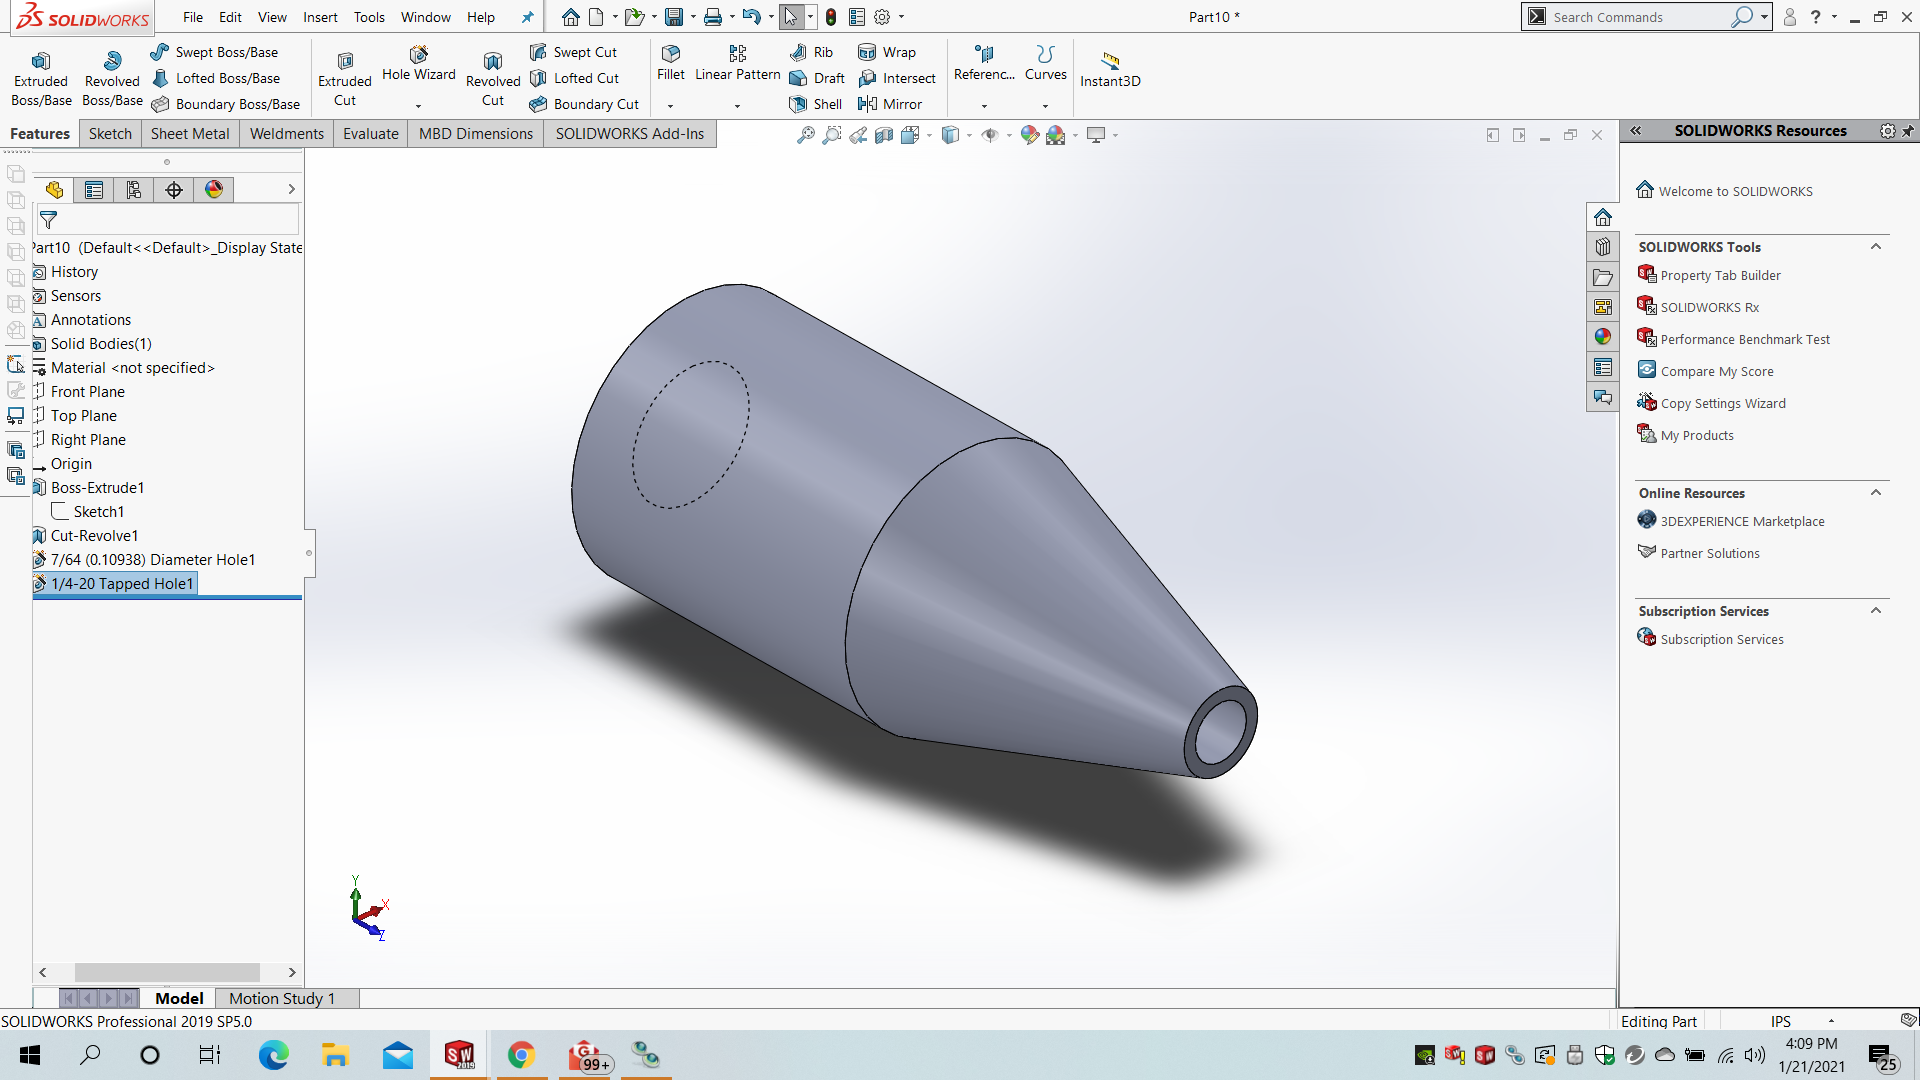Screen dimensions: 1920x1080
Task: Pin the menu bar with pushpin
Action: coord(527,17)
